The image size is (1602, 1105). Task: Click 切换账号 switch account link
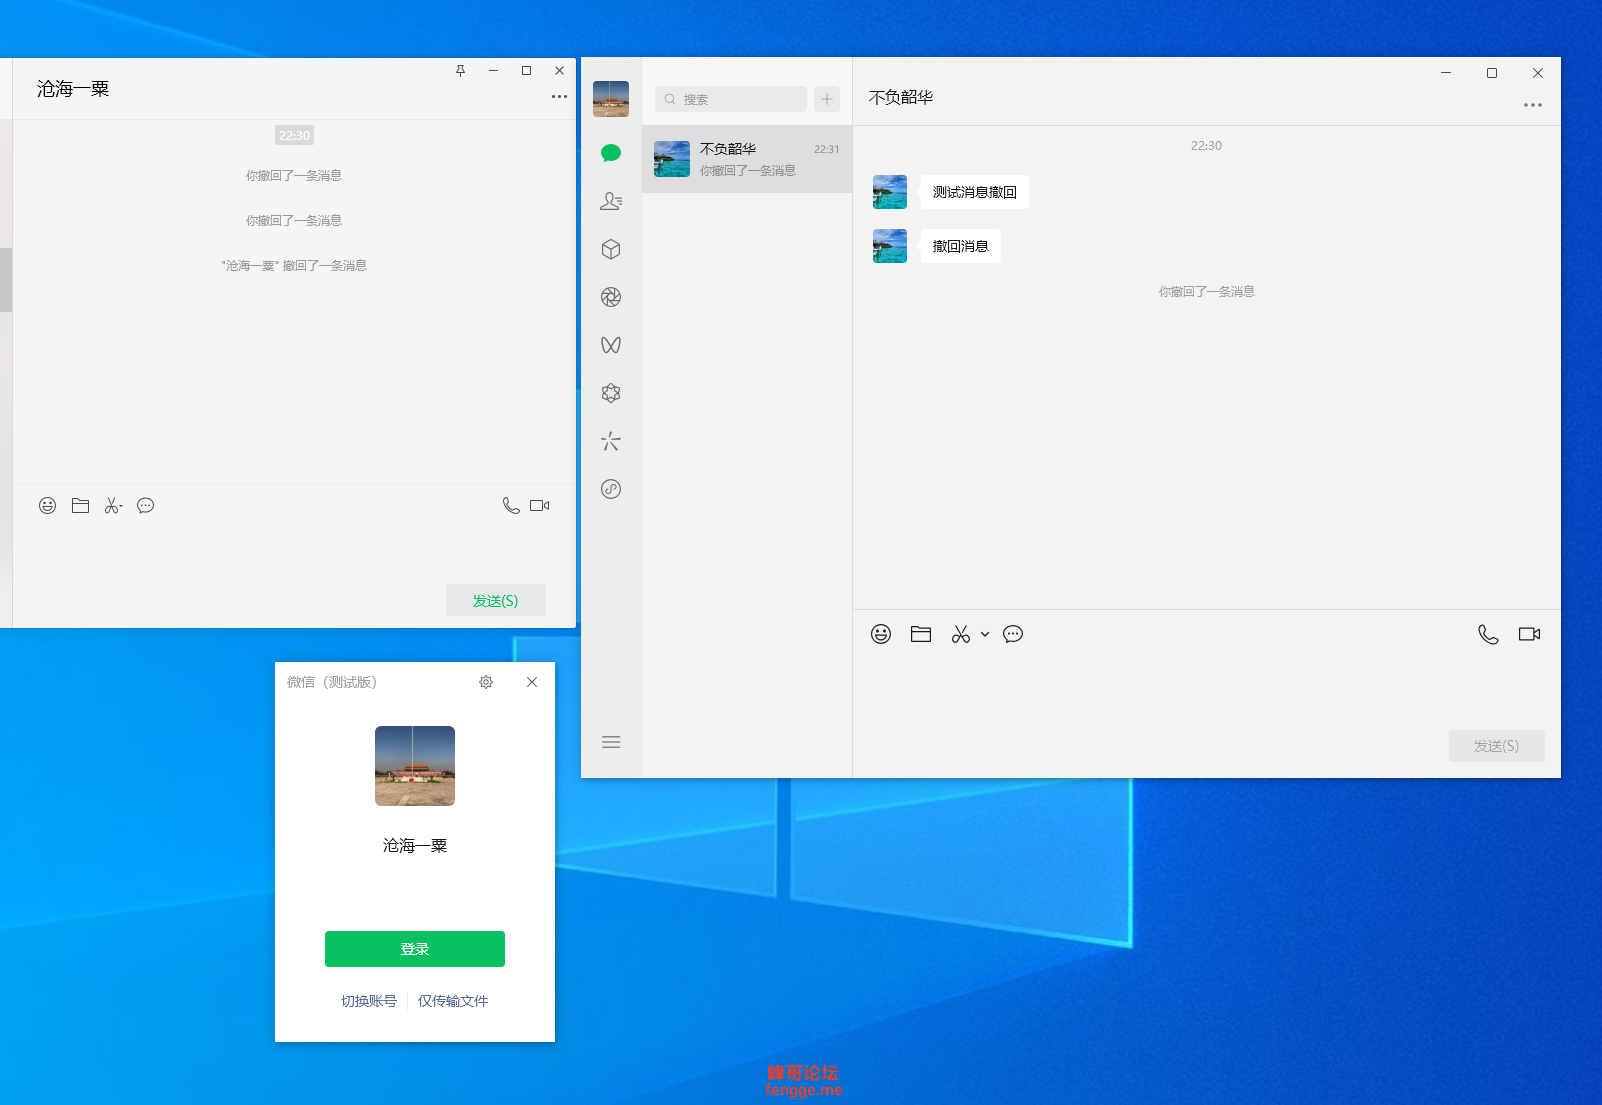[369, 1001]
